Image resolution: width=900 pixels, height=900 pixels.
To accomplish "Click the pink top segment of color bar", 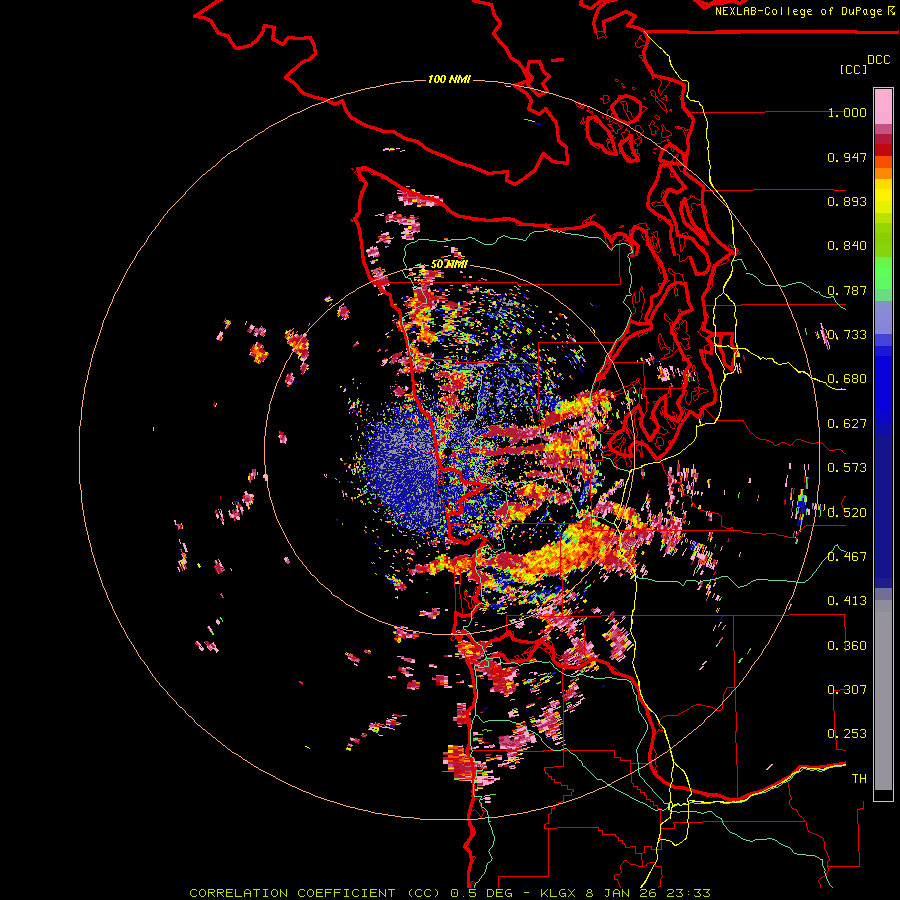I will click(x=883, y=106).
